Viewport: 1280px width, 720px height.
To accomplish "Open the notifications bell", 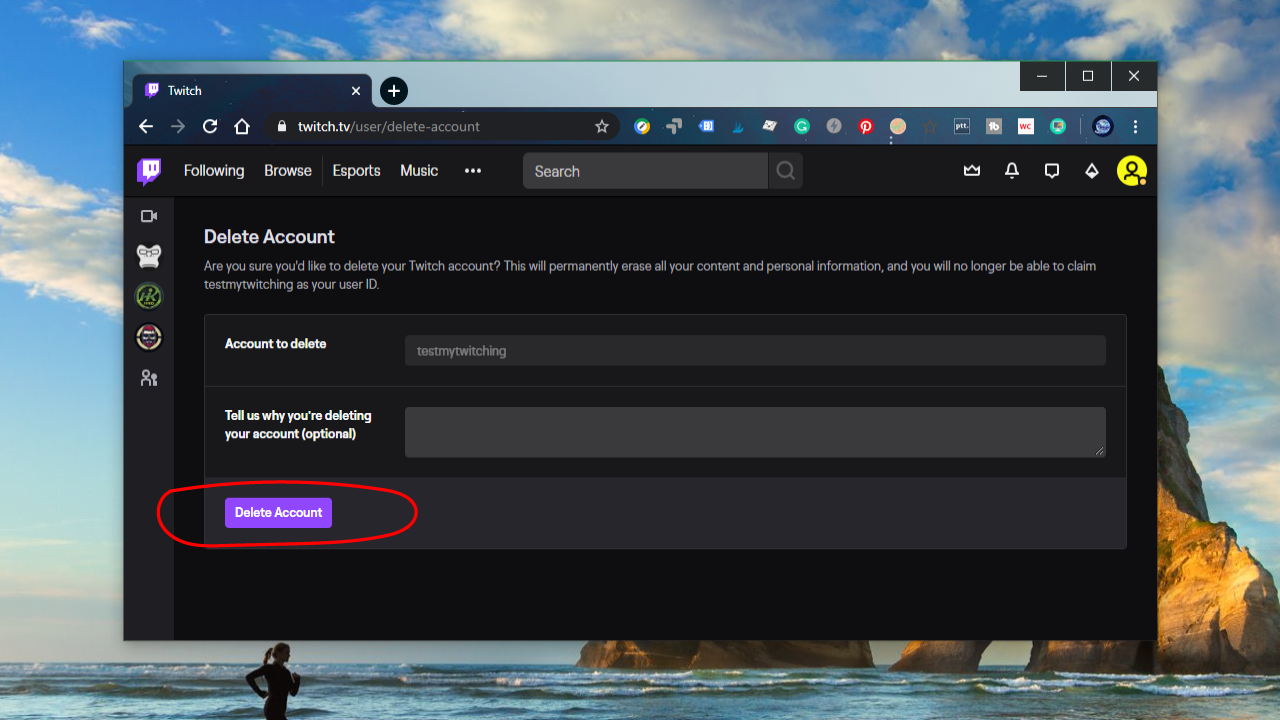I will (x=1012, y=171).
